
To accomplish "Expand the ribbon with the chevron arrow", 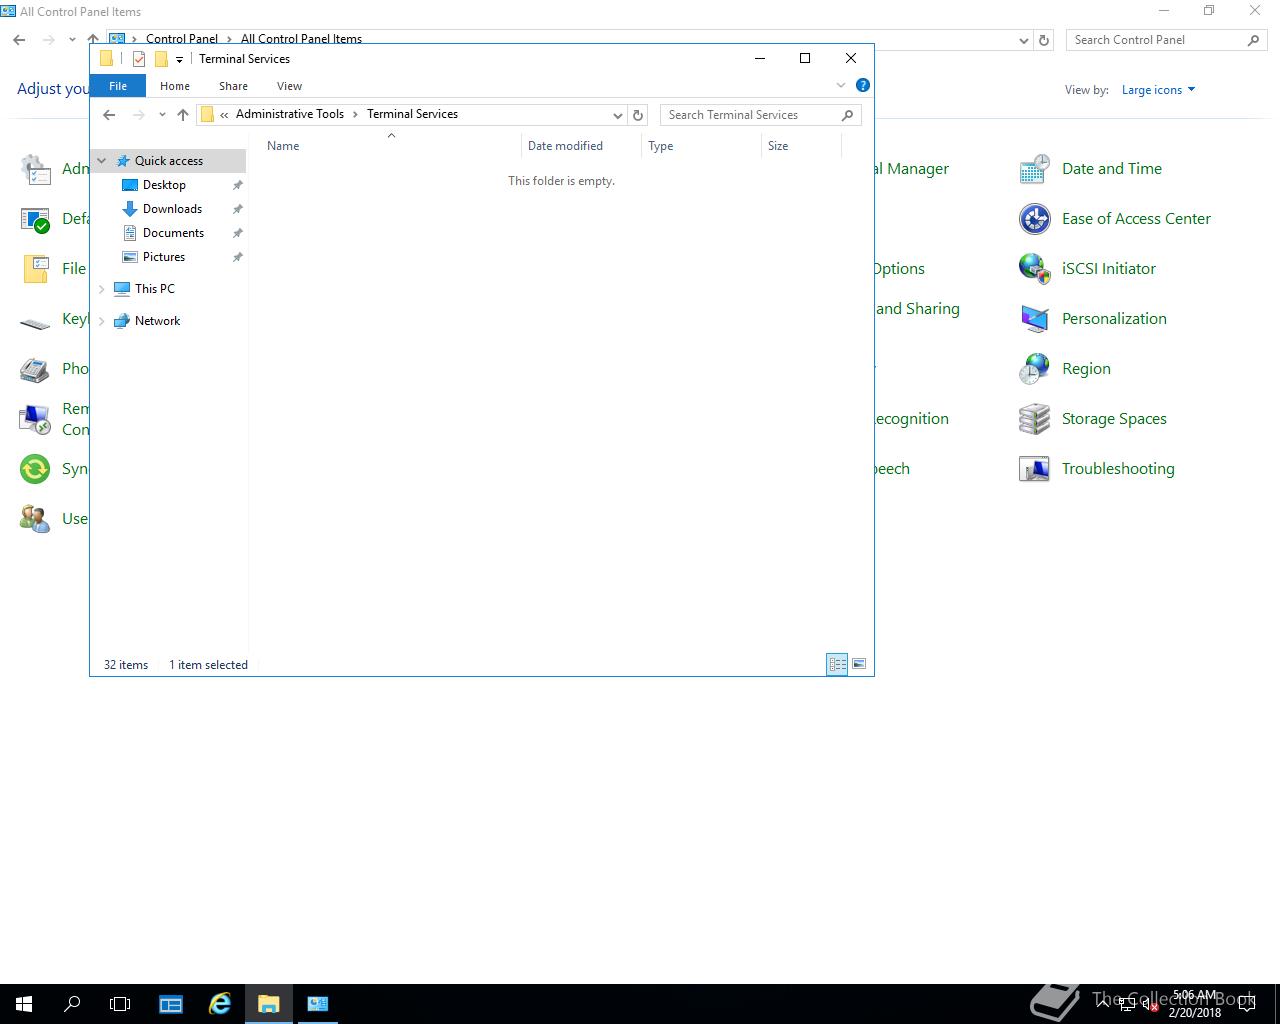I will 841,85.
